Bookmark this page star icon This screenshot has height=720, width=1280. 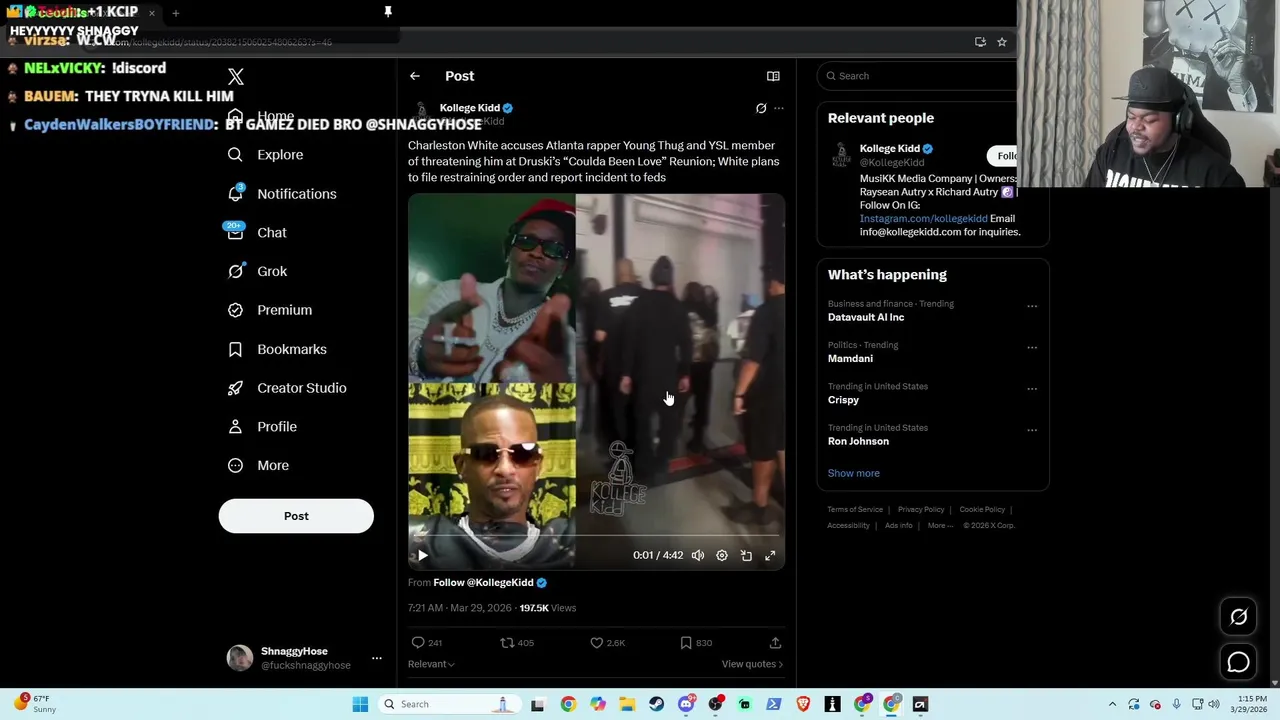coord(1001,42)
